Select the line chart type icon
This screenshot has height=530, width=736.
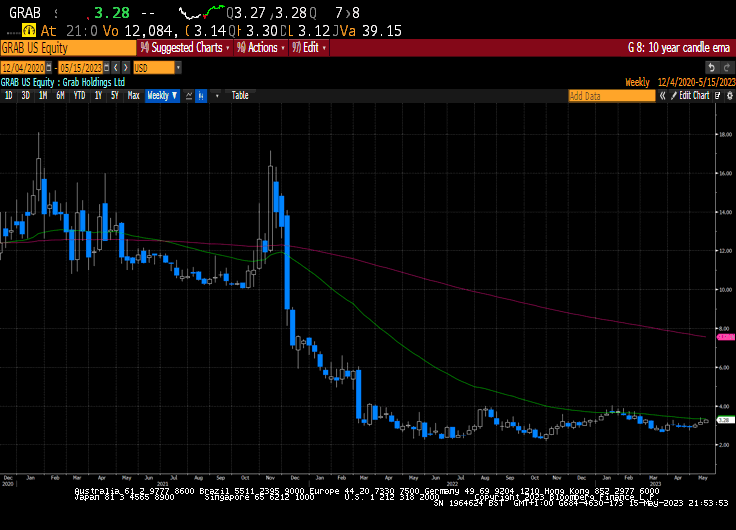click(189, 96)
